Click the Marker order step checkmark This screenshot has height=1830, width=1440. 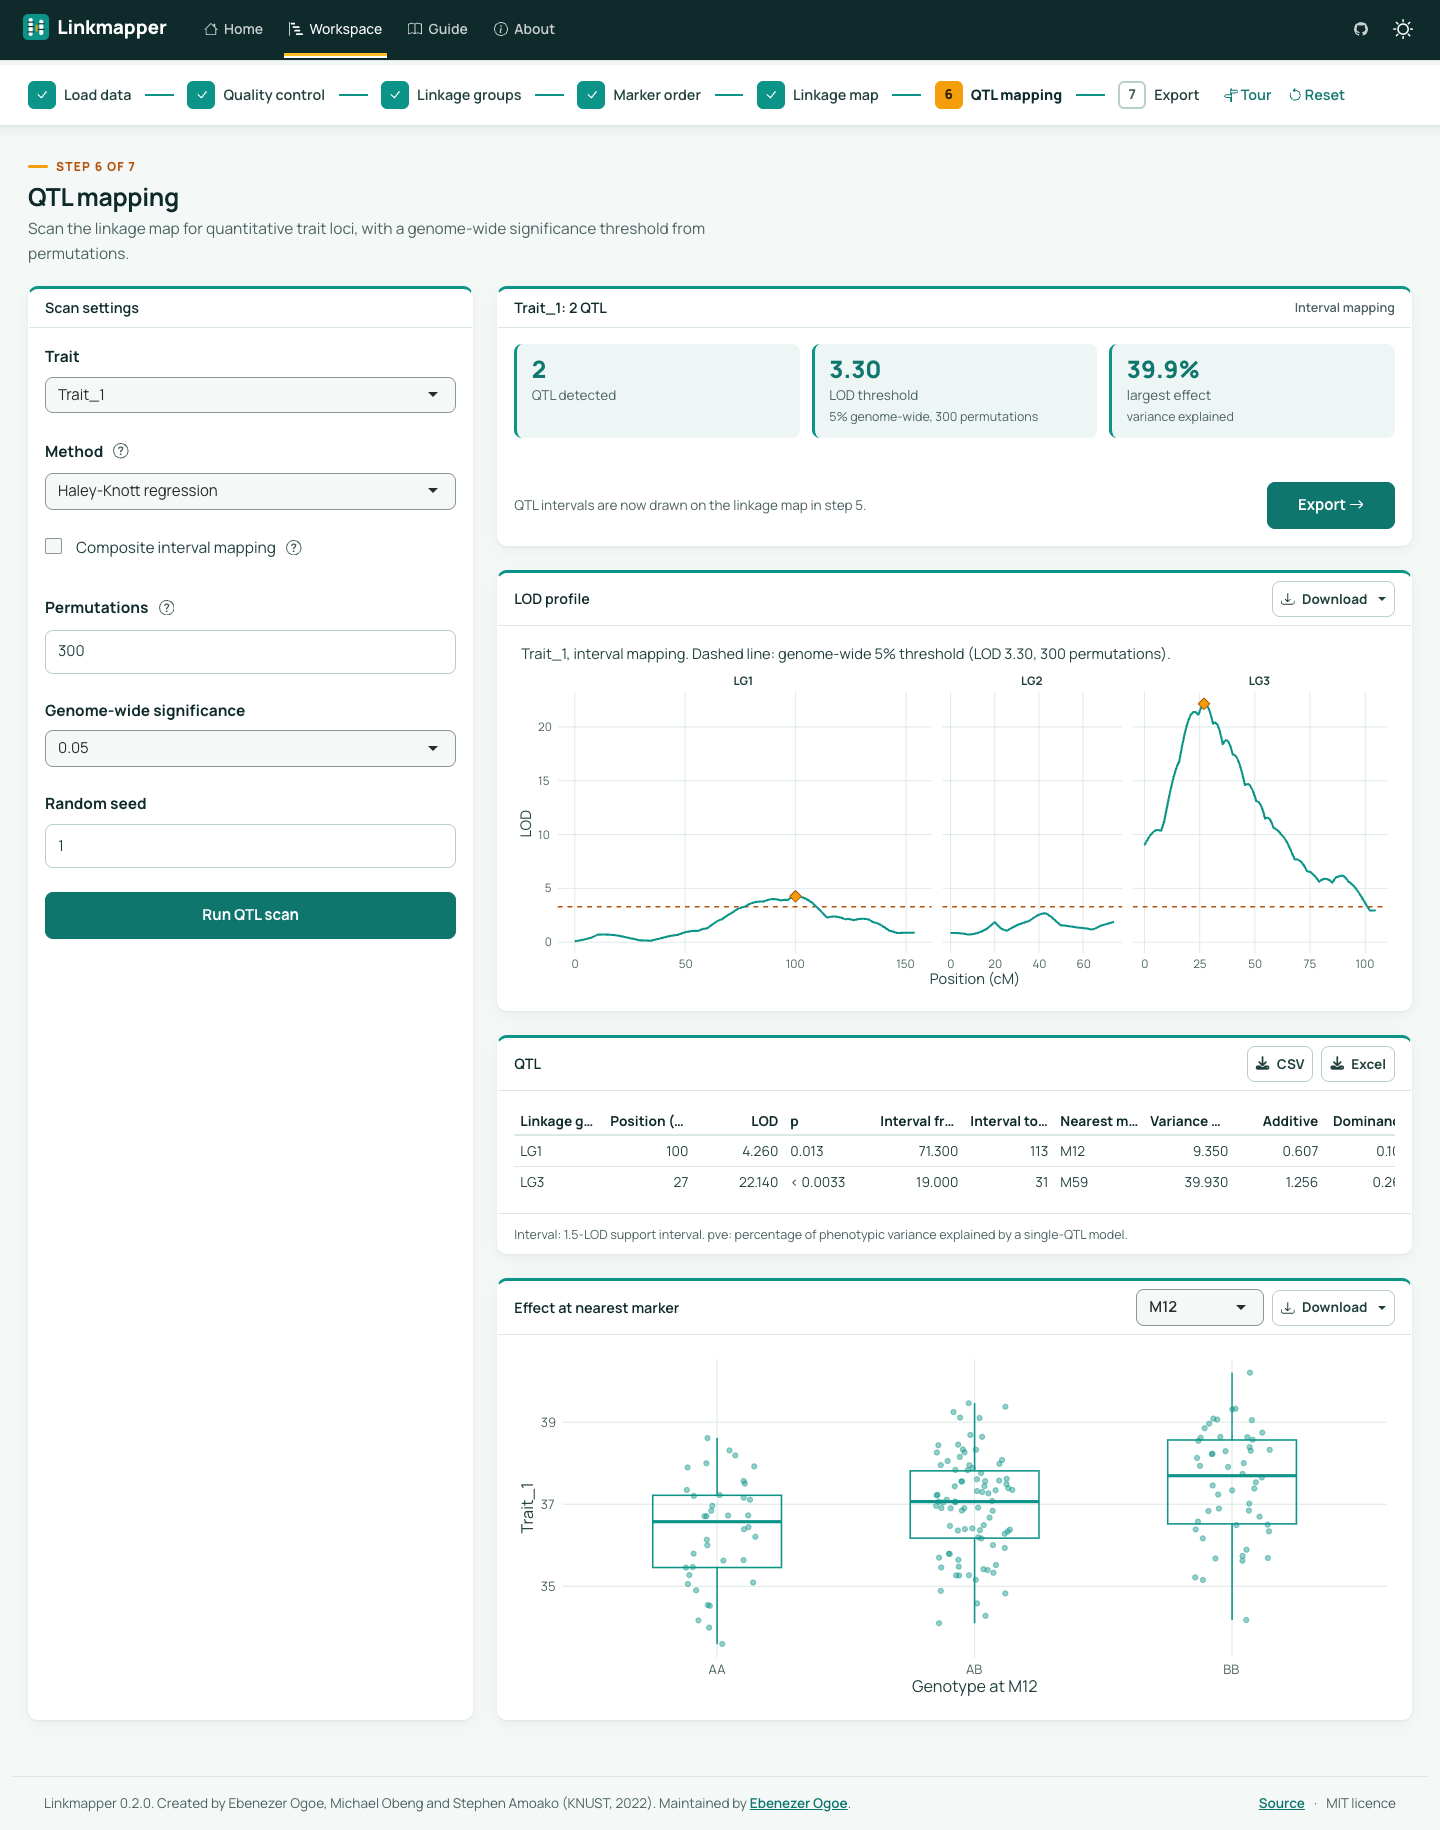pos(591,95)
